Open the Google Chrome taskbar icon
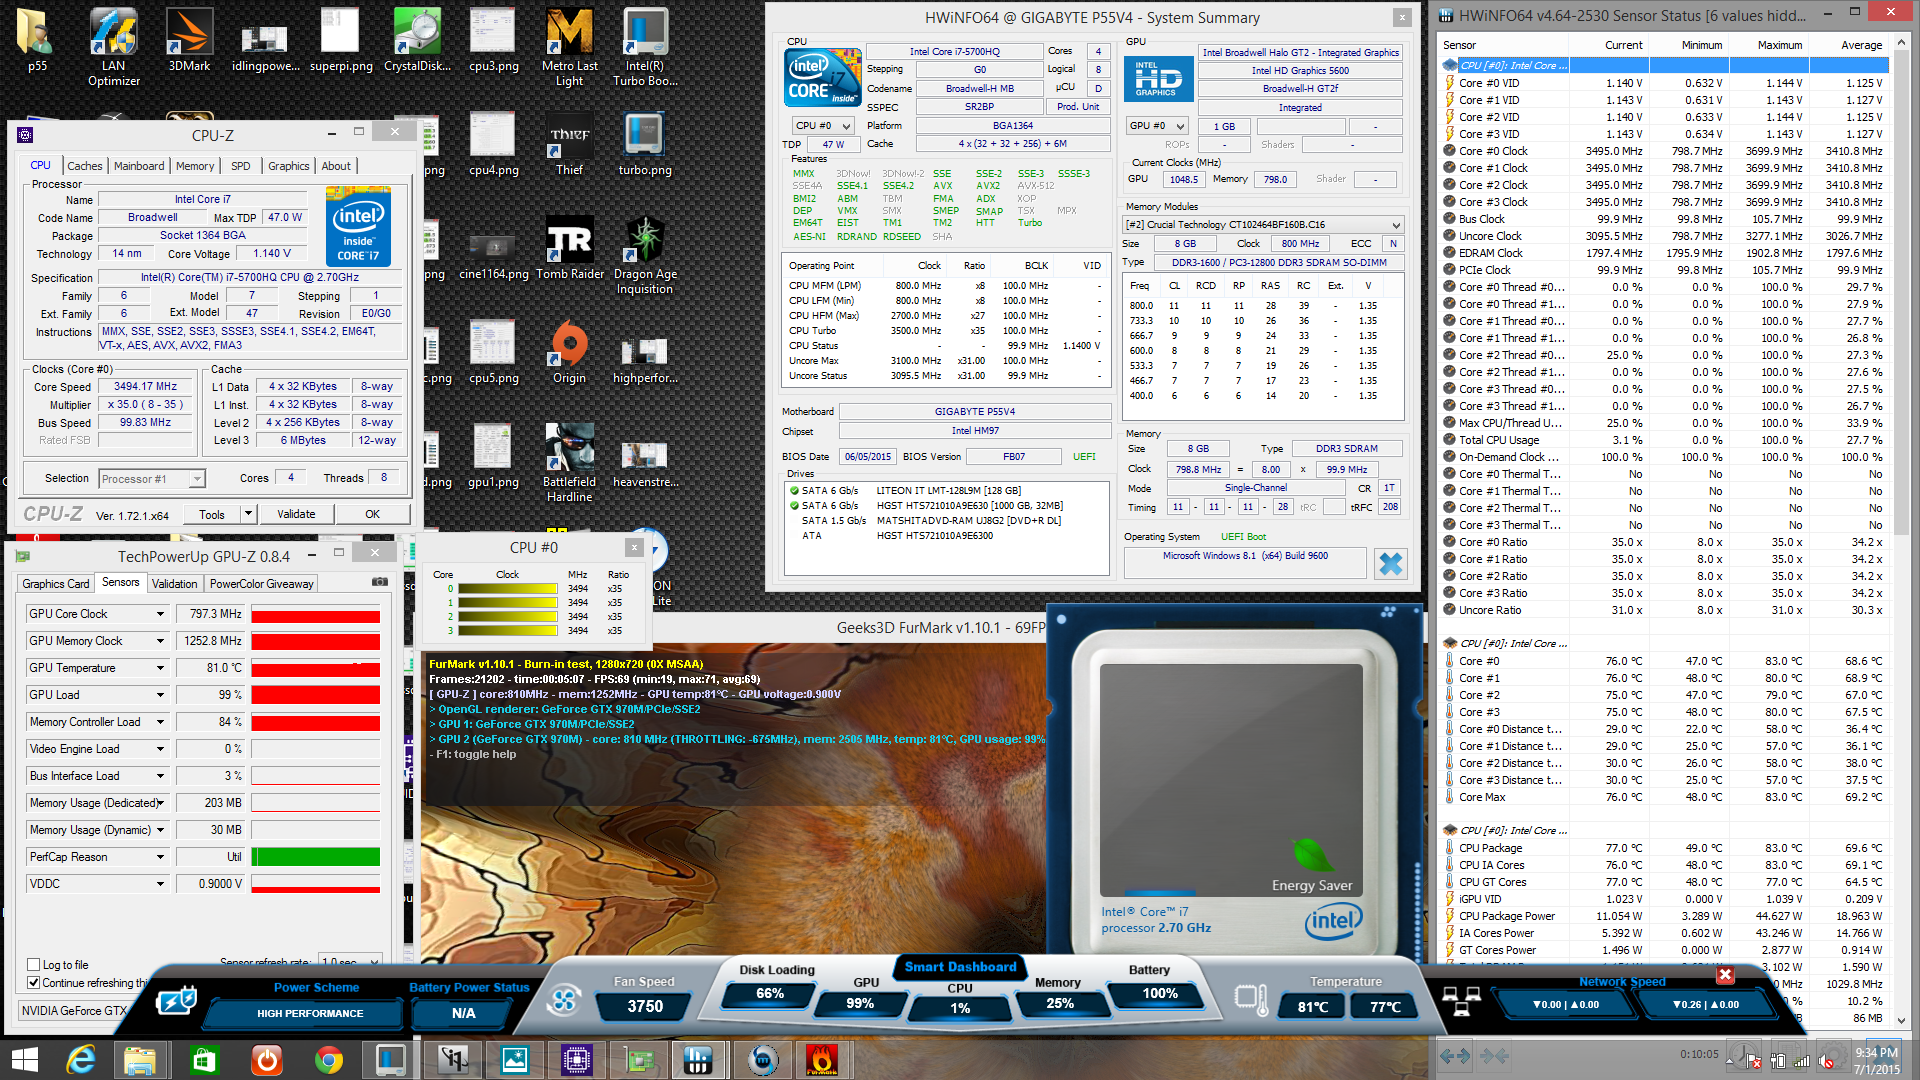 (328, 1059)
